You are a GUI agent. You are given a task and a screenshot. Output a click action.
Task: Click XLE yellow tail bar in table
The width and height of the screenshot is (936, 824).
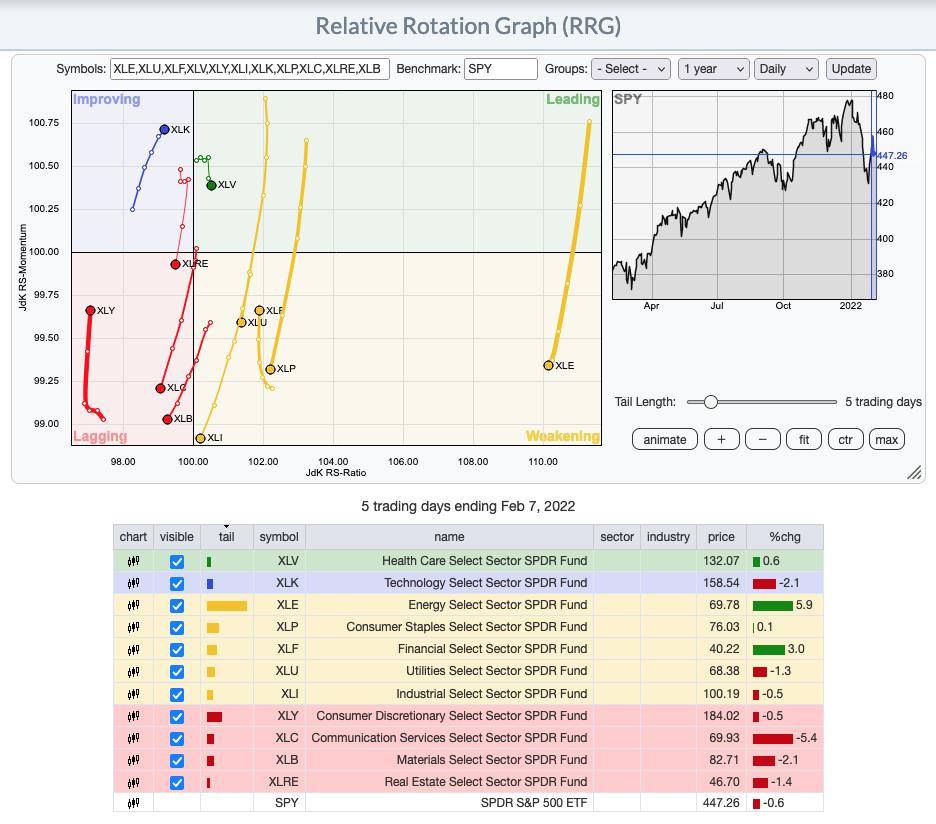pyautogui.click(x=227, y=606)
